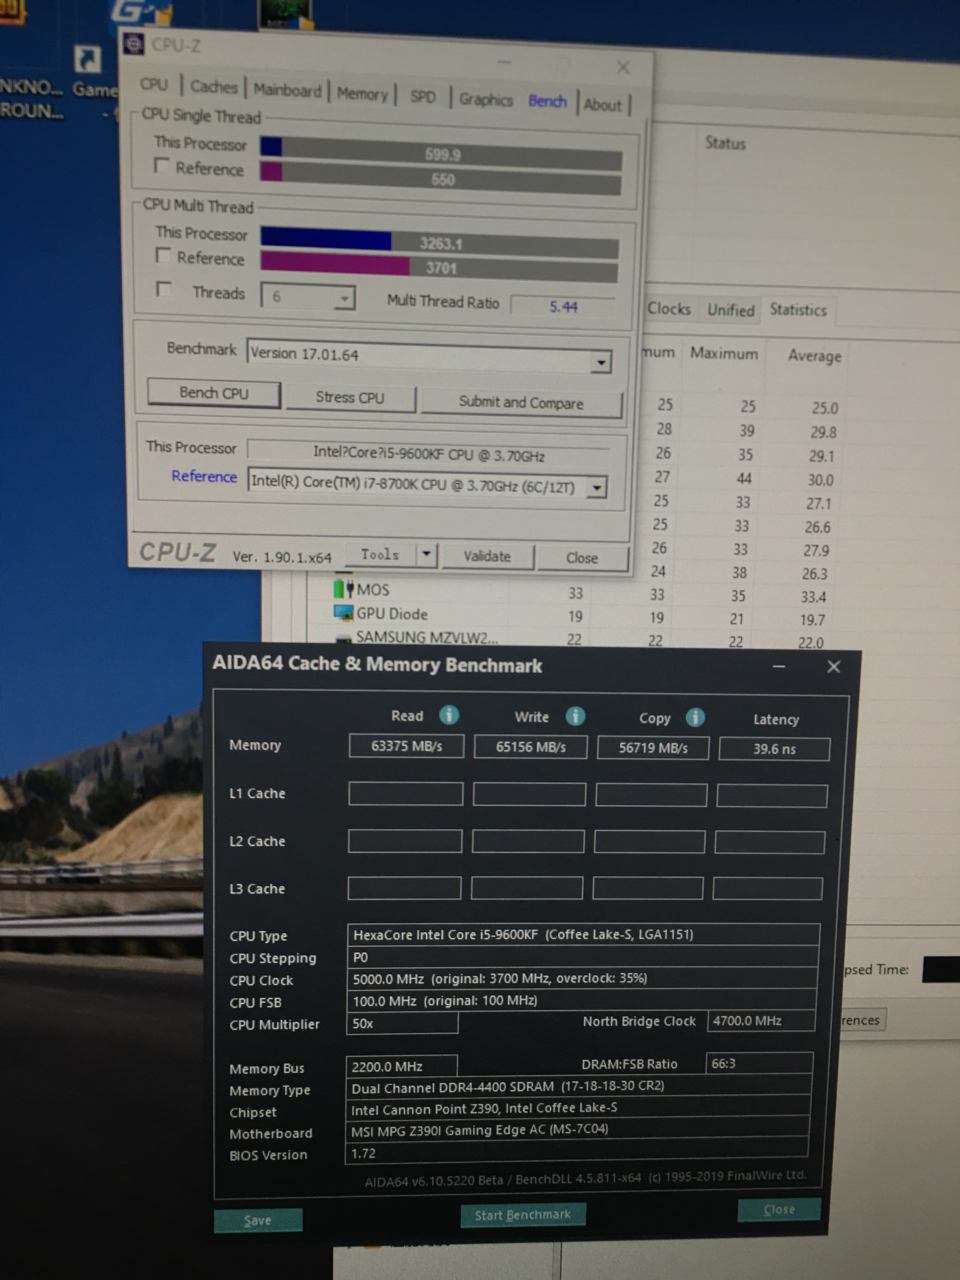Viewport: 960px width, 1280px height.
Task: Click Memory Write value 65156 MB/s
Action: coord(530,747)
